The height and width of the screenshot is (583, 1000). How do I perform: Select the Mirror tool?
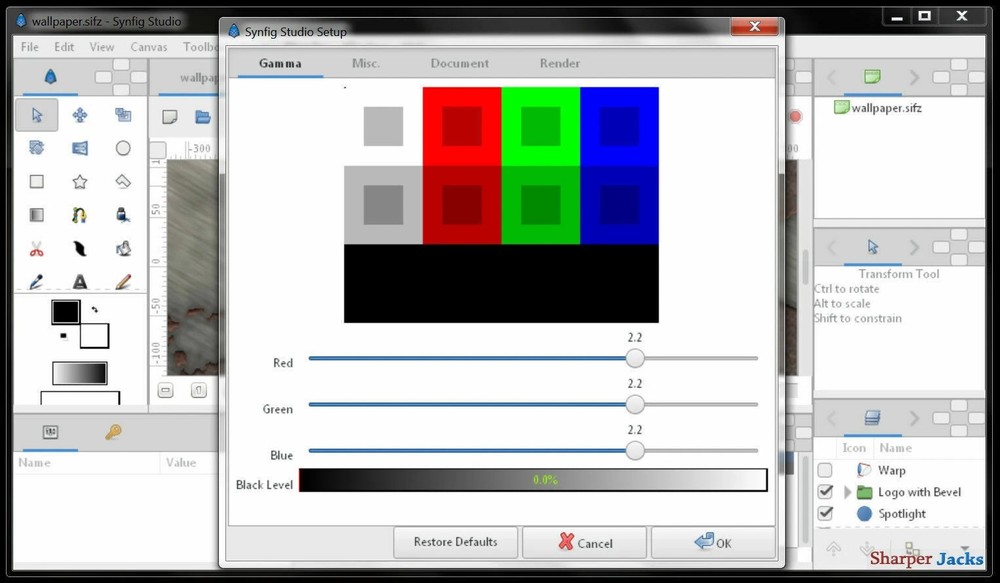pyautogui.click(x=80, y=149)
